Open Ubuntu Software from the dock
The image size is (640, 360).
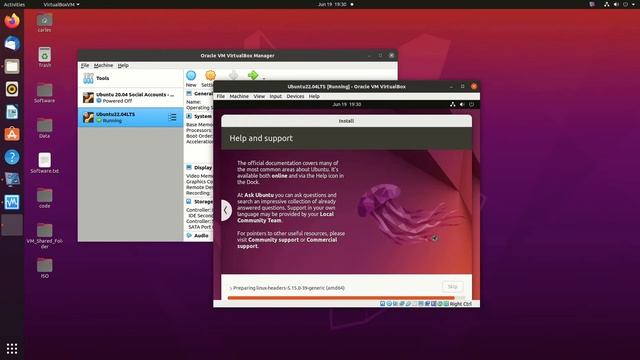point(12,134)
